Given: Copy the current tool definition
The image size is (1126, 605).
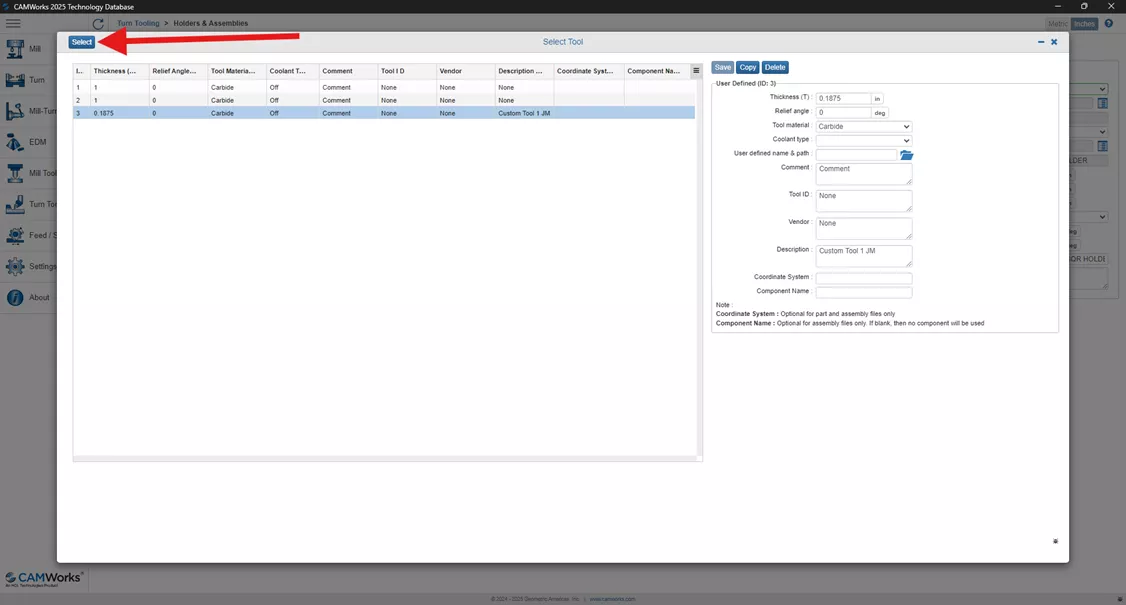Looking at the screenshot, I should (x=747, y=66).
